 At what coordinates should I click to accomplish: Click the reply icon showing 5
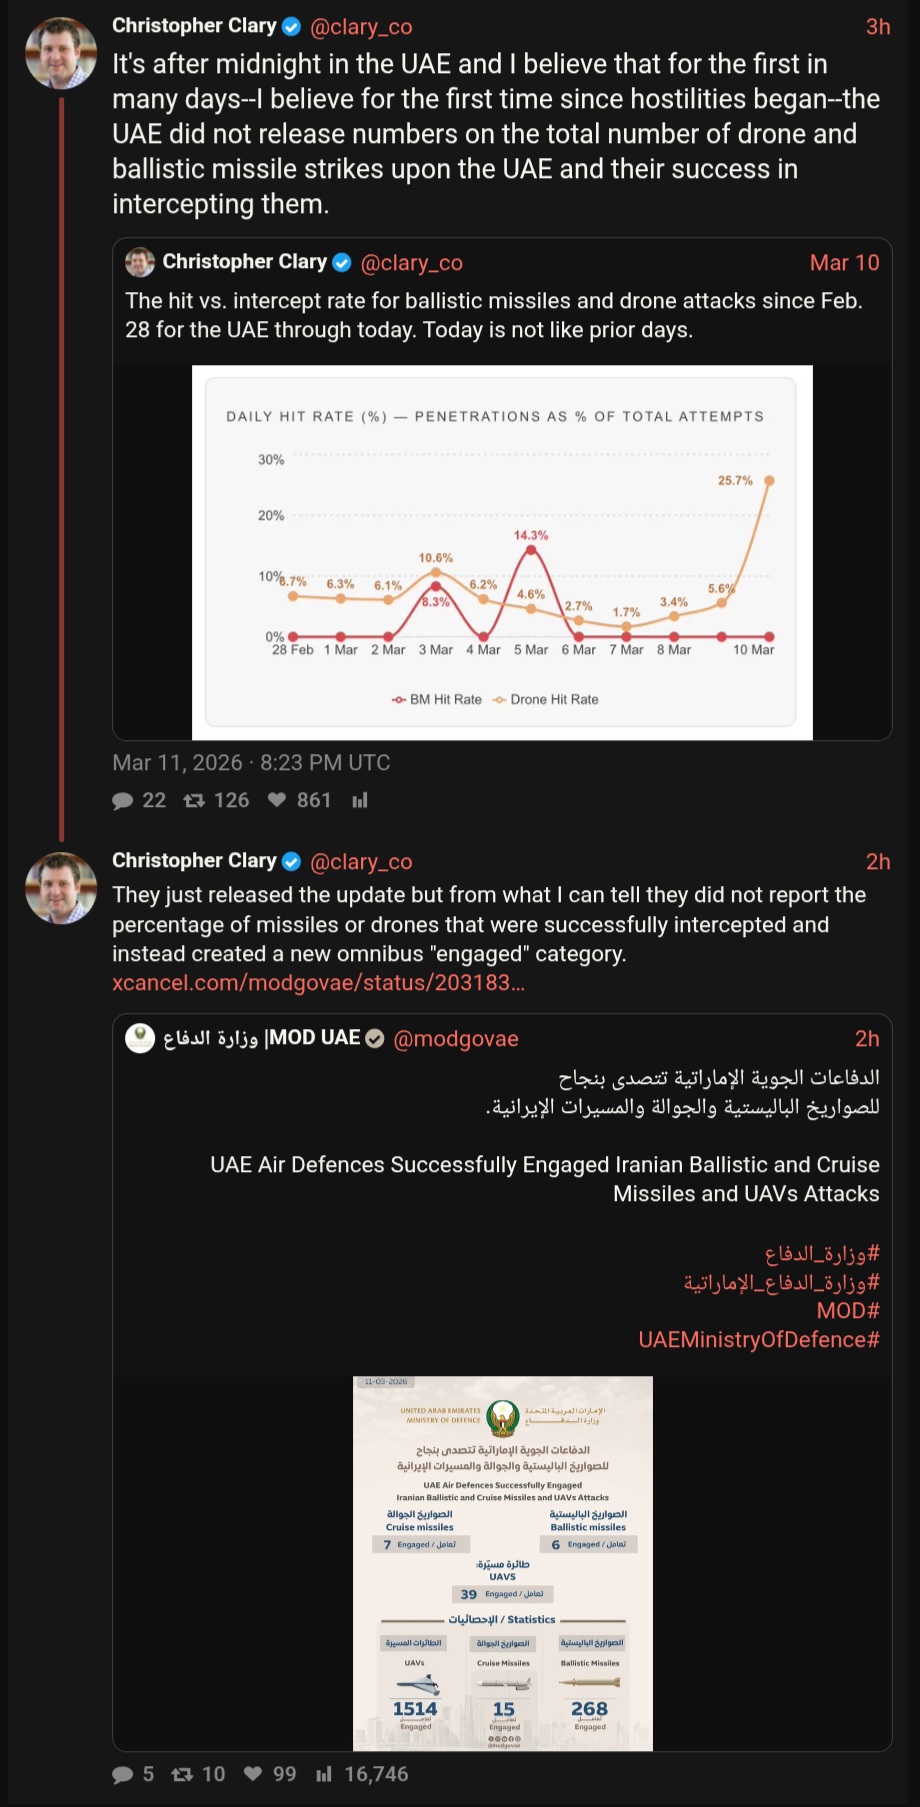pos(123,1774)
